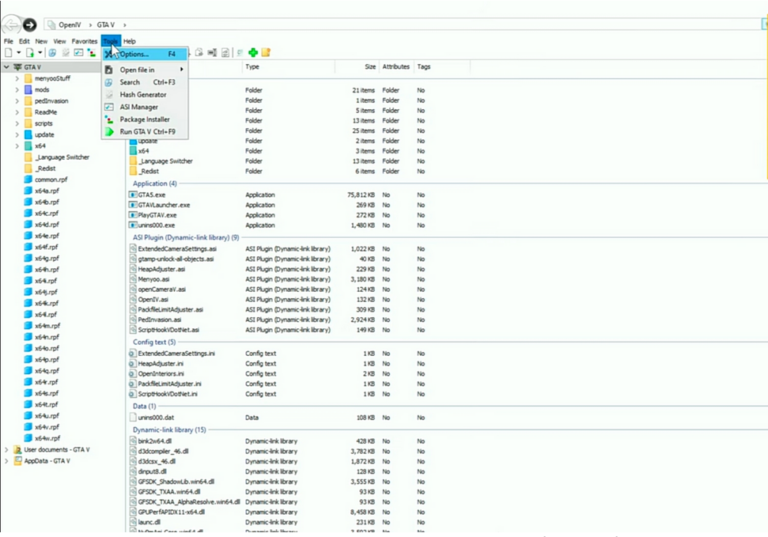Expand the pedInvasion folder in tree
The image size is (768, 537).
click(x=17, y=101)
